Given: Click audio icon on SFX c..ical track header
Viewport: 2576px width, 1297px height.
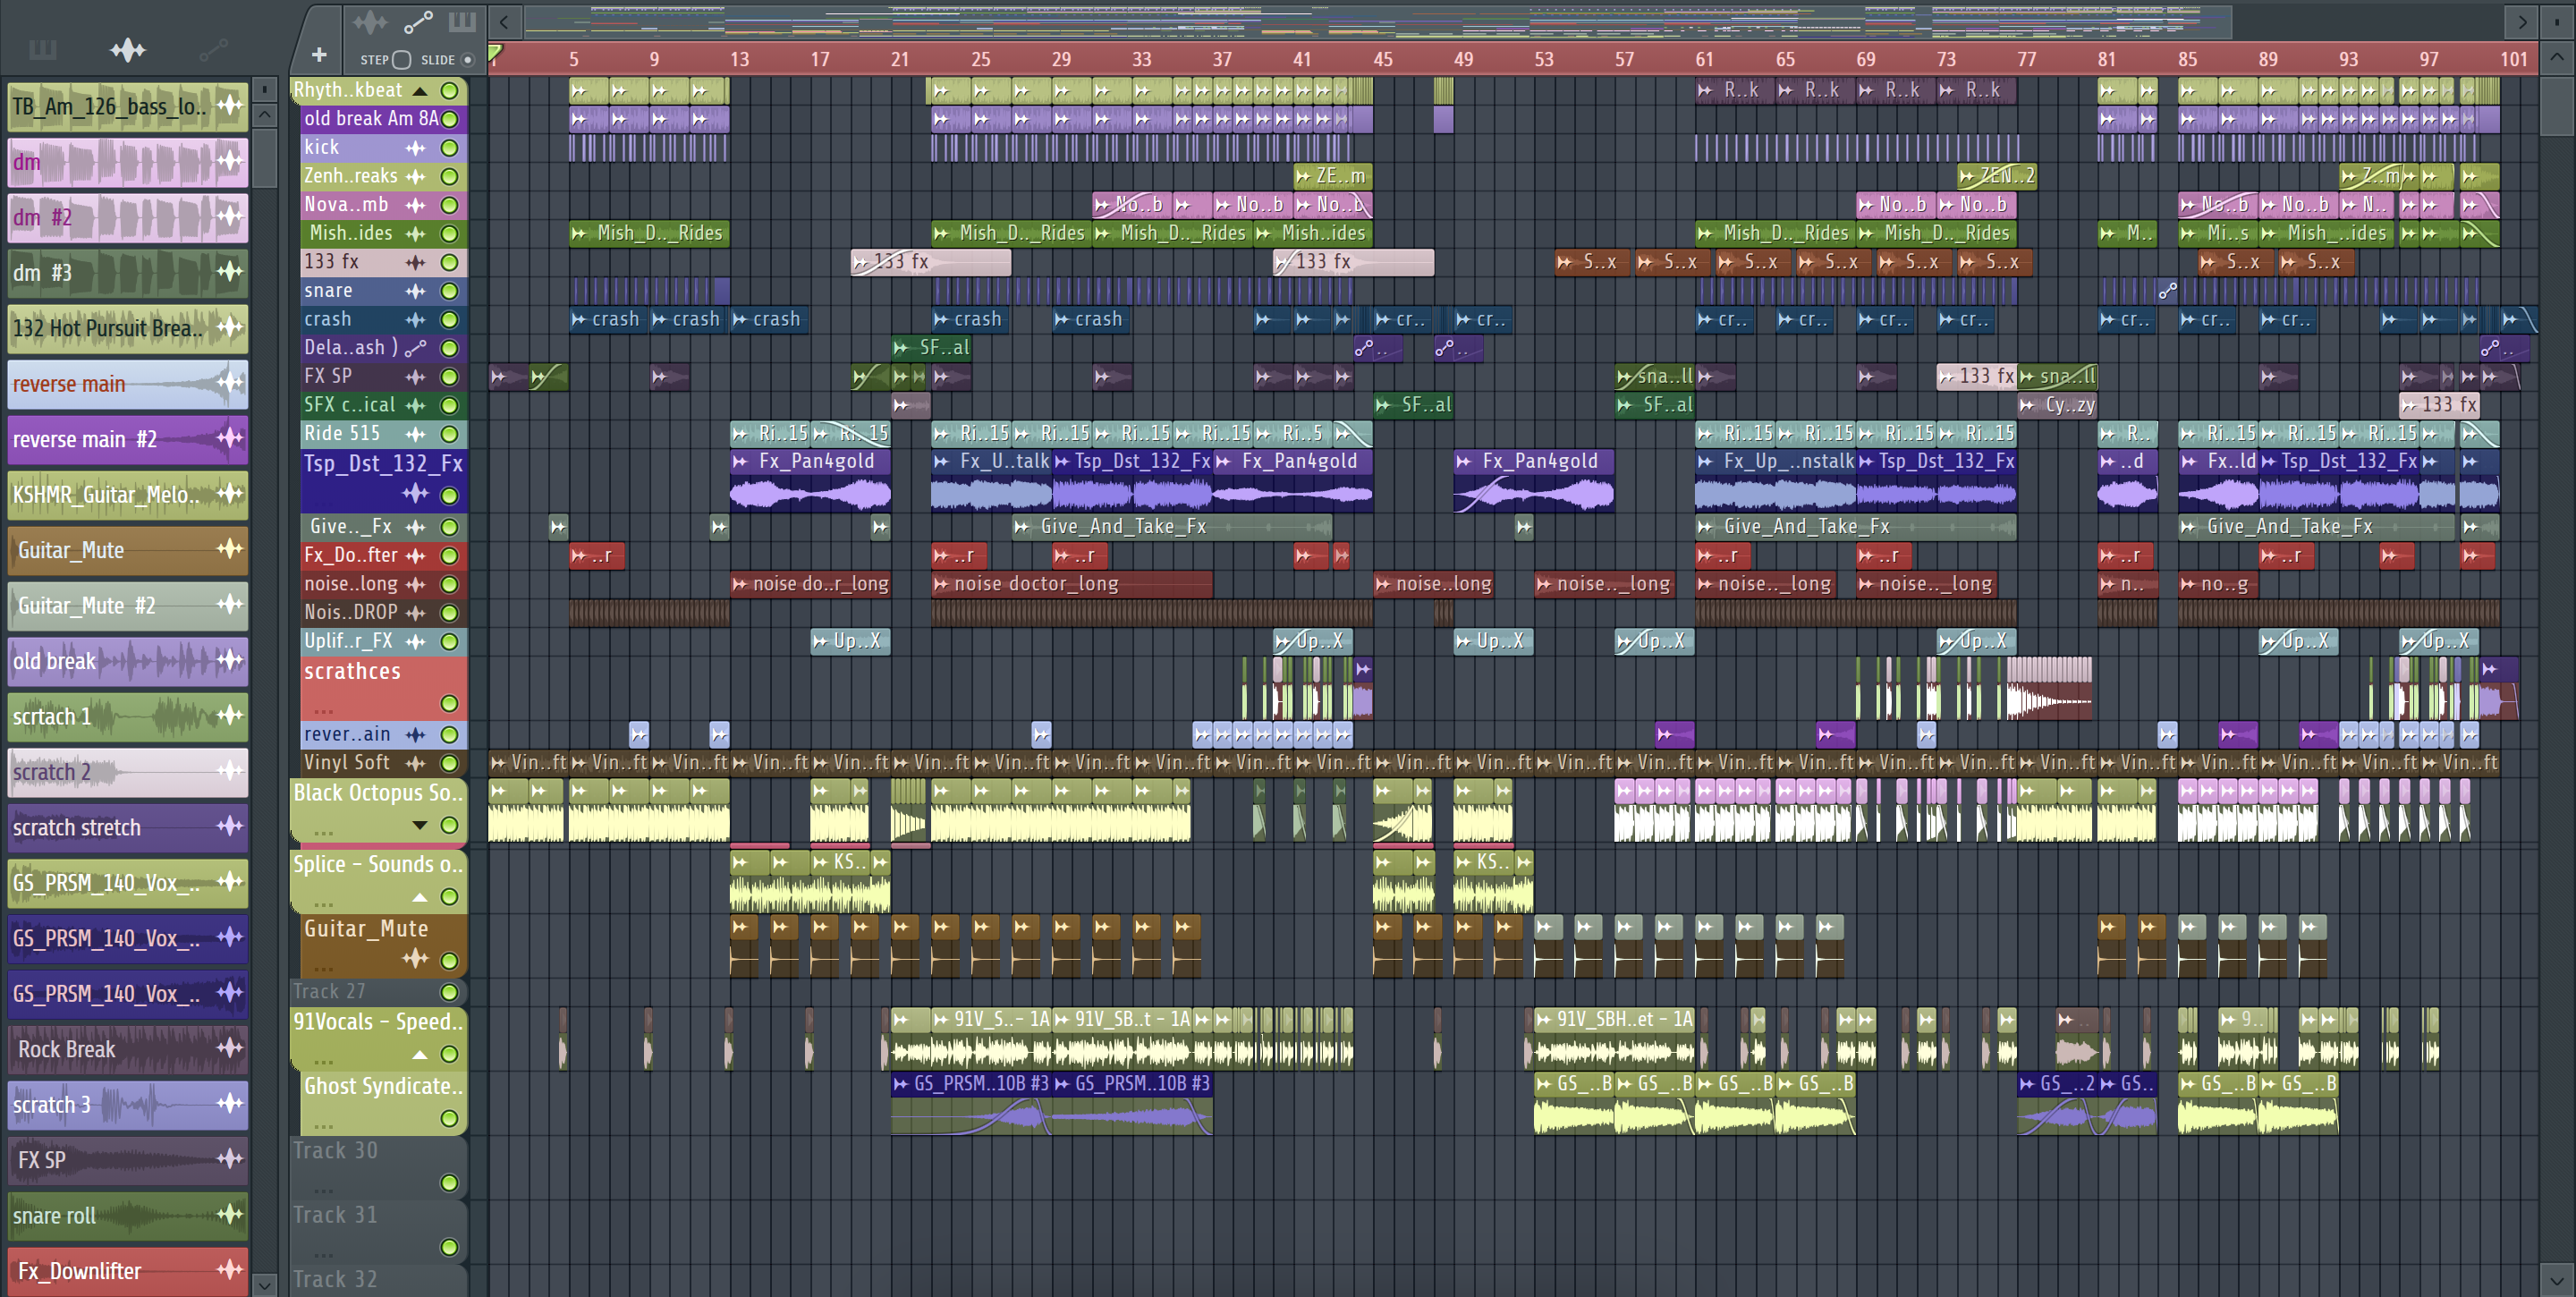Looking at the screenshot, I should 415,406.
